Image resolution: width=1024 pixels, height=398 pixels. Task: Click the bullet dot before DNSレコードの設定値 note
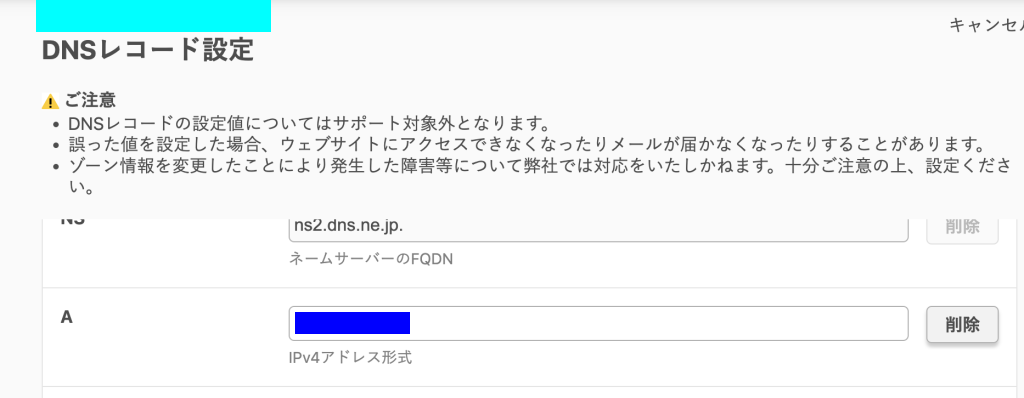[x=56, y=124]
